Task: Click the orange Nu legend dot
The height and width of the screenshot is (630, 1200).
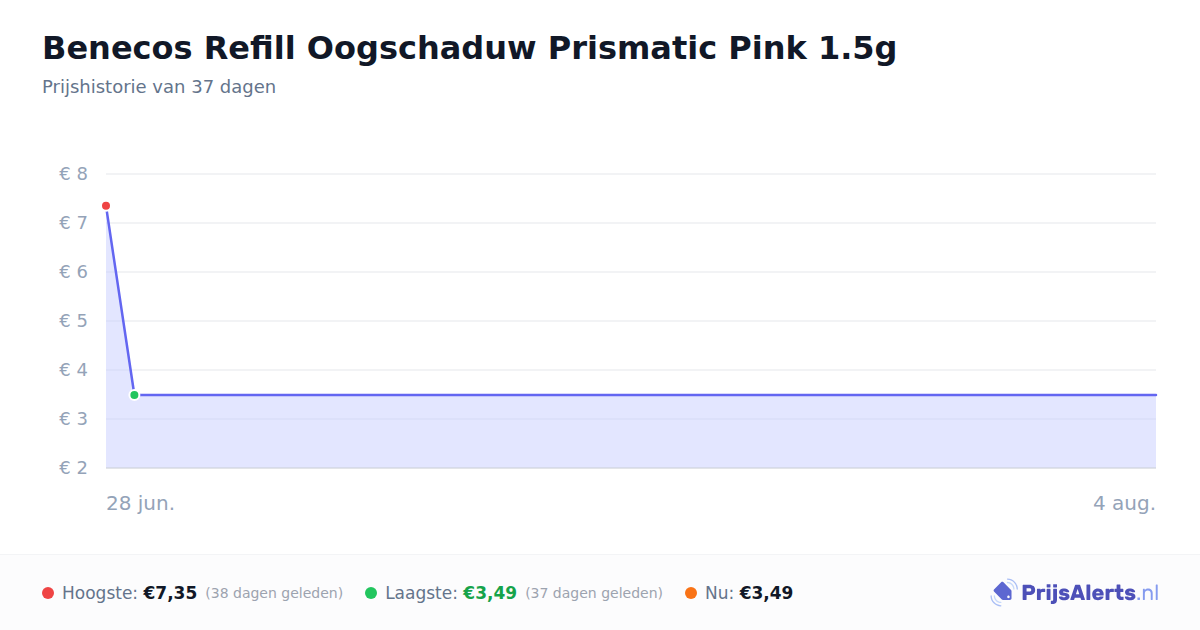Action: 691,593
